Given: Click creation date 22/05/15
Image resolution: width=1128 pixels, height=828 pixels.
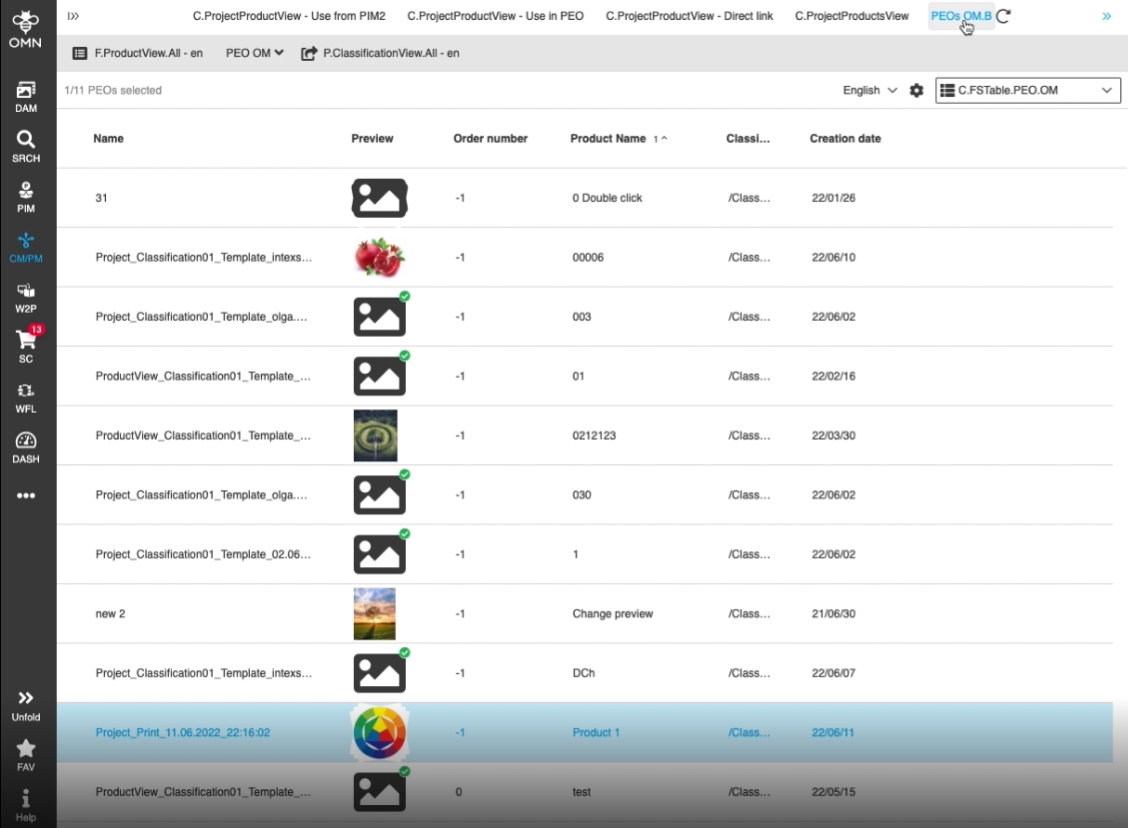Looking at the screenshot, I should point(833,792).
